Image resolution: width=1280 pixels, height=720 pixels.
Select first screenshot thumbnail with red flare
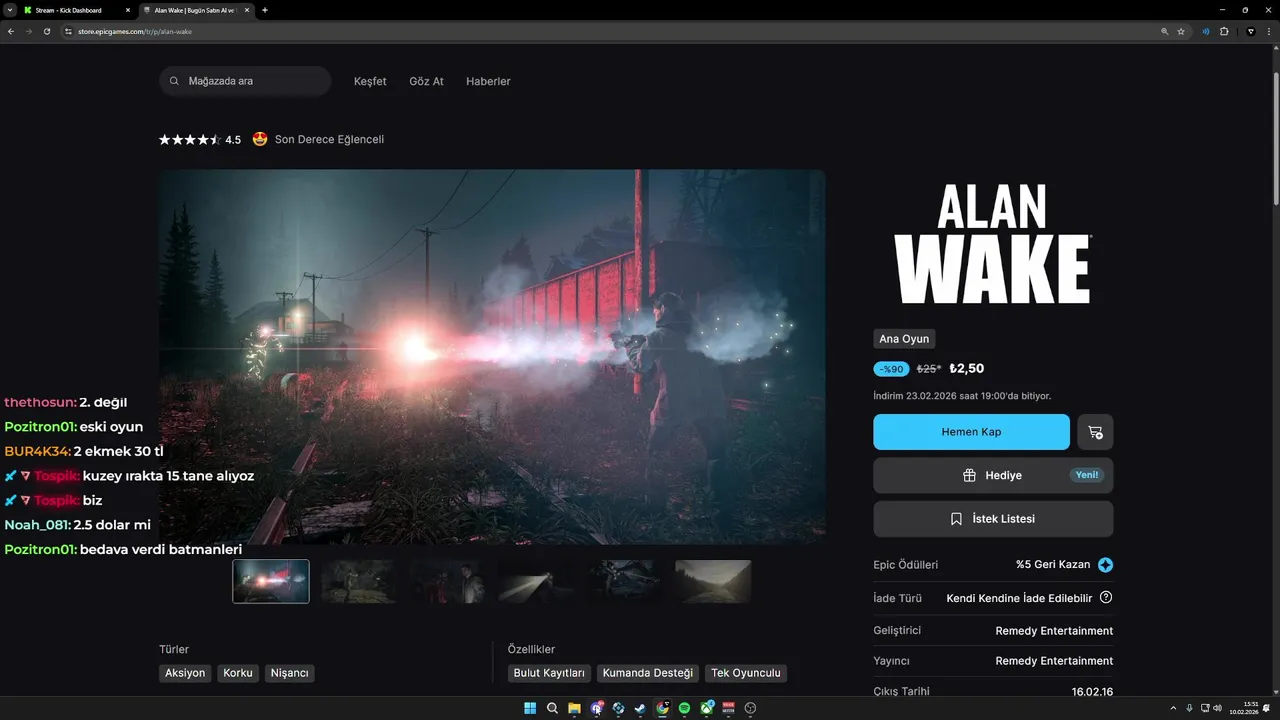point(271,581)
